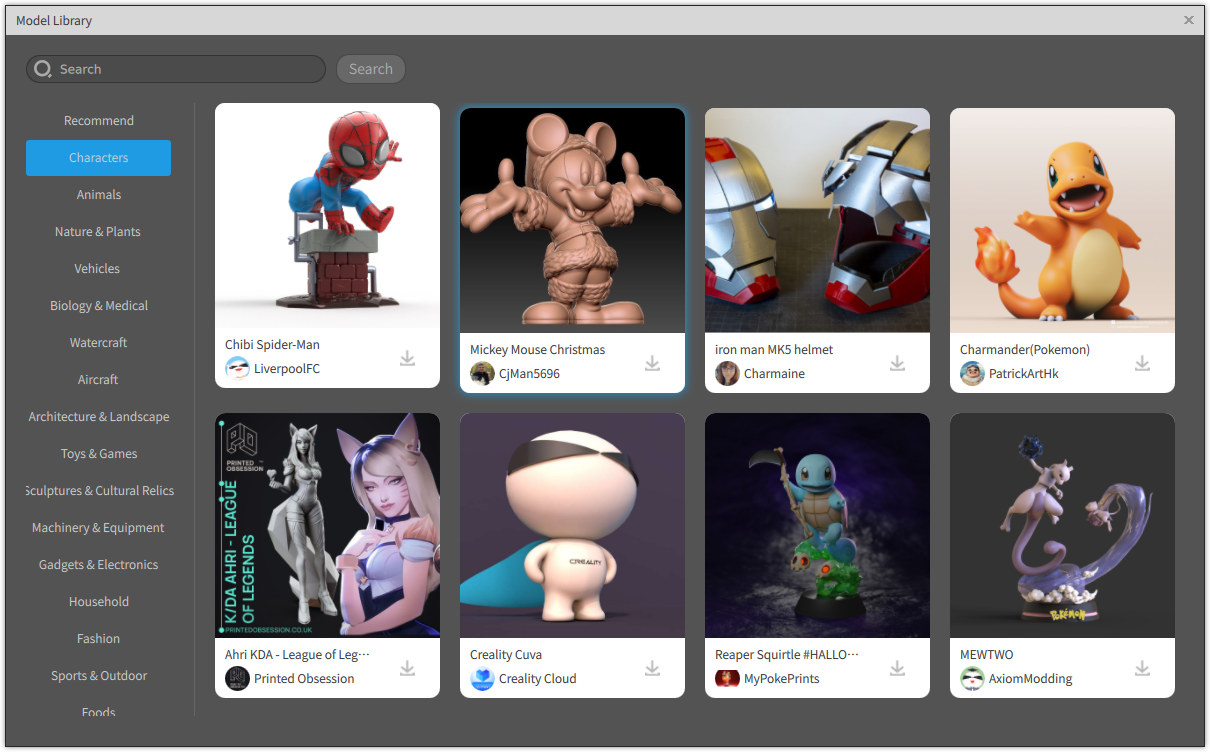The height and width of the screenshot is (752, 1210).
Task: Click author name 'Creality Cloud'
Action: pyautogui.click(x=537, y=679)
